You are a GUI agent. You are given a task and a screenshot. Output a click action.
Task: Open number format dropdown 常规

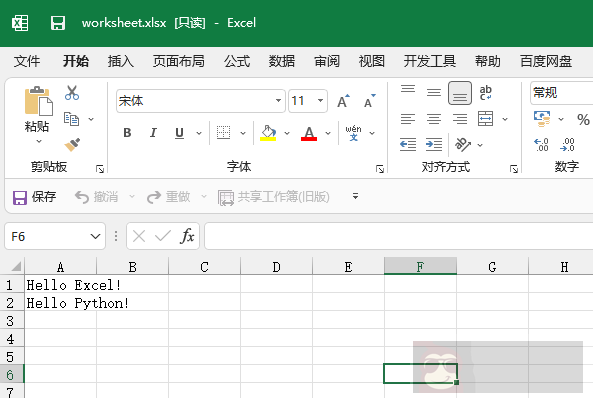(561, 93)
